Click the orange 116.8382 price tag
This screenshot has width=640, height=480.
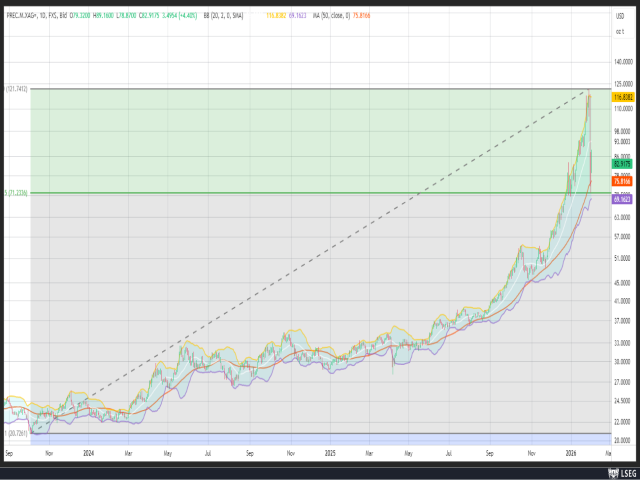pyautogui.click(x=622, y=97)
